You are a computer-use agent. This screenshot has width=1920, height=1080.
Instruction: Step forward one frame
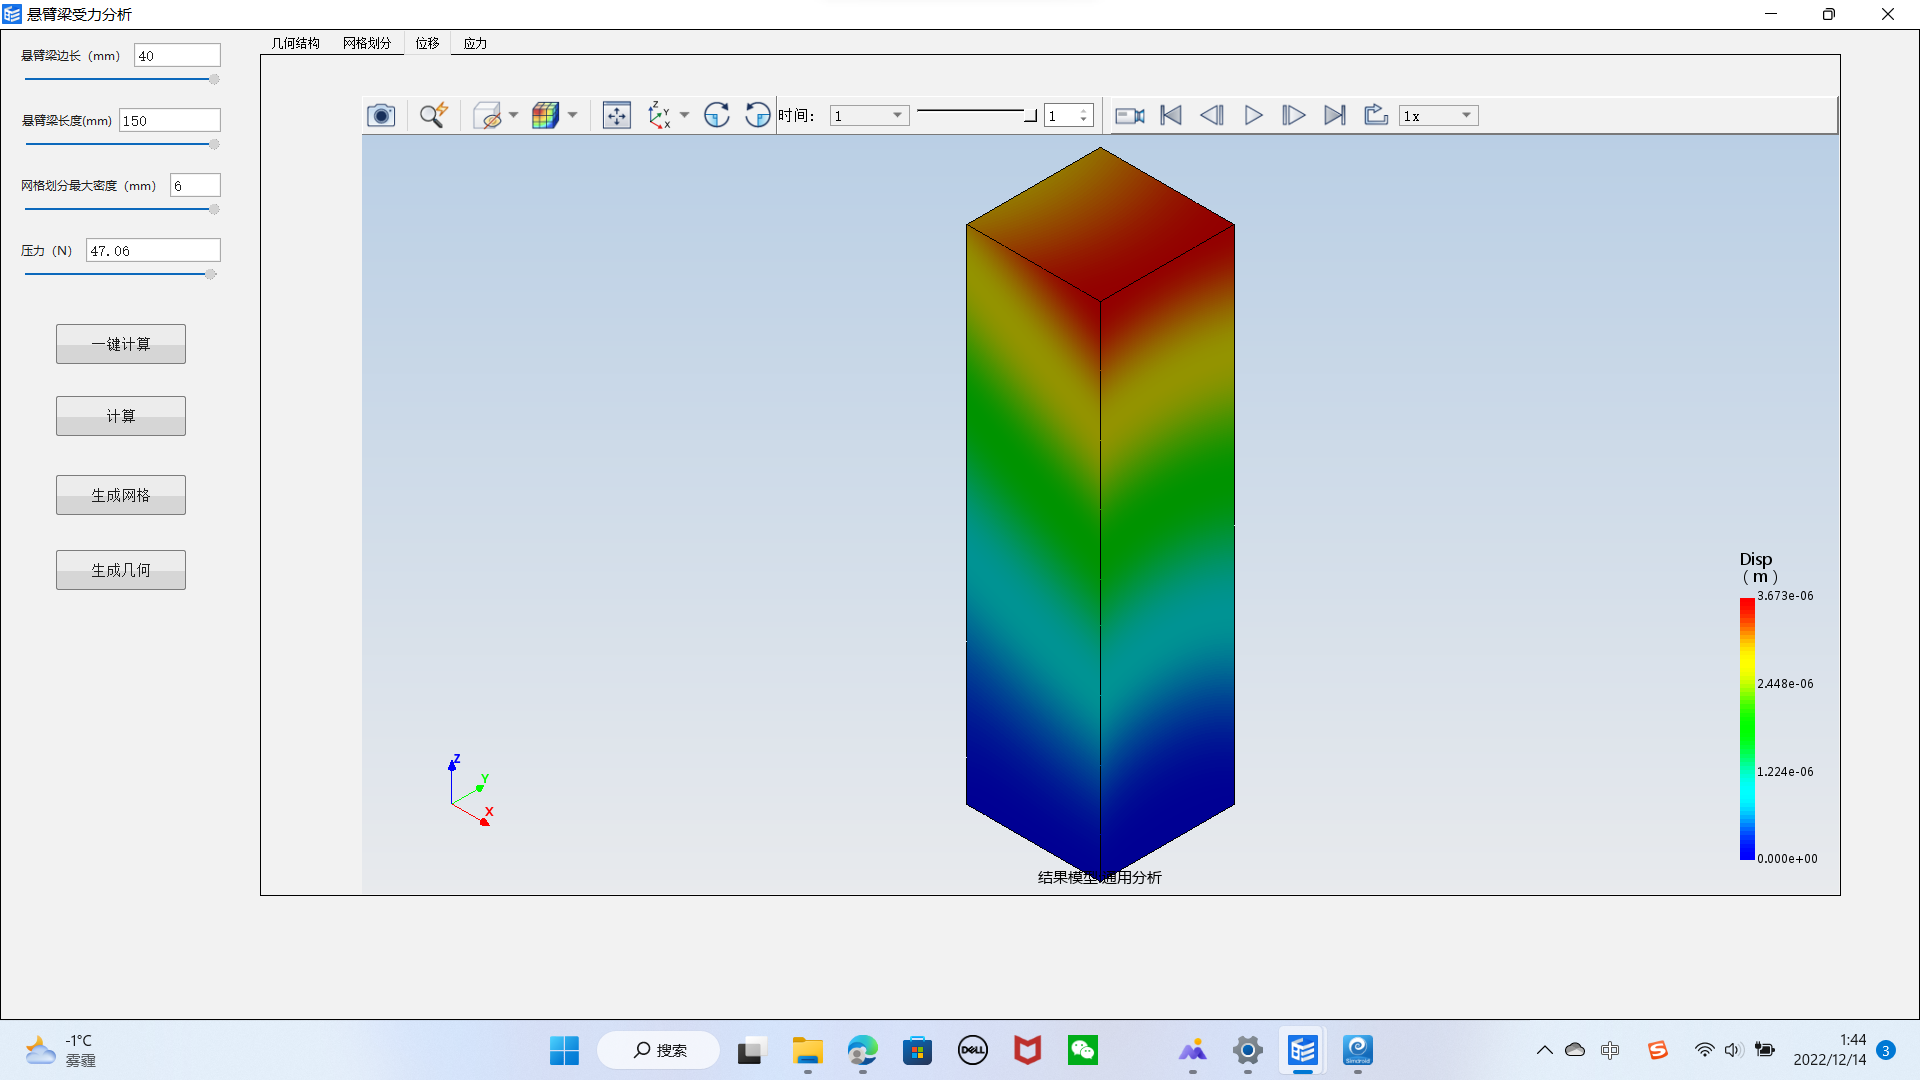1293,116
